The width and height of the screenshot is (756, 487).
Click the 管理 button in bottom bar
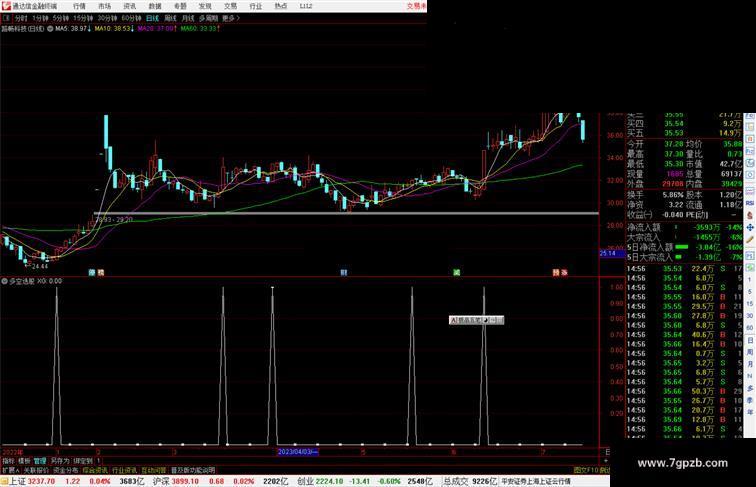click(x=40, y=461)
